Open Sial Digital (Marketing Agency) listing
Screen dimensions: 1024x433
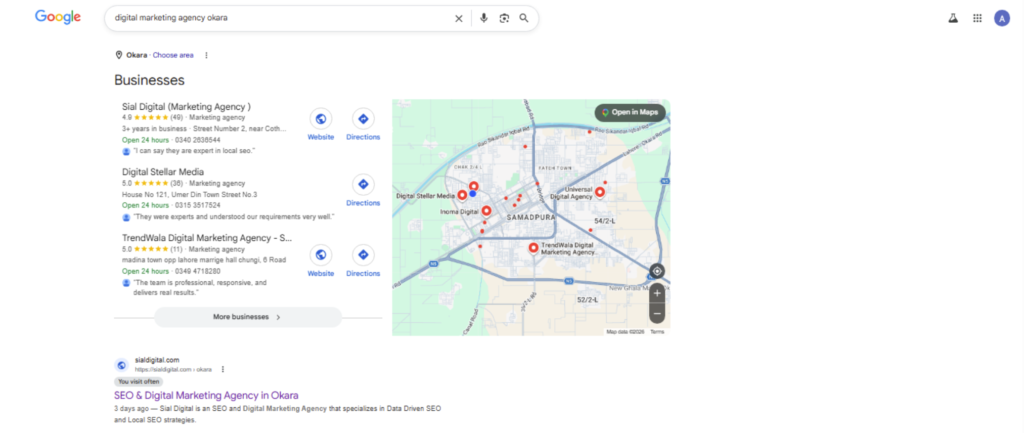[x=186, y=106]
